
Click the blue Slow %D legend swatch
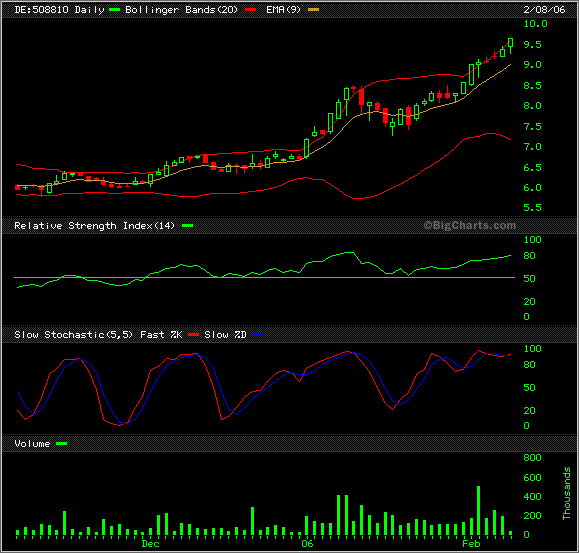[257, 335]
